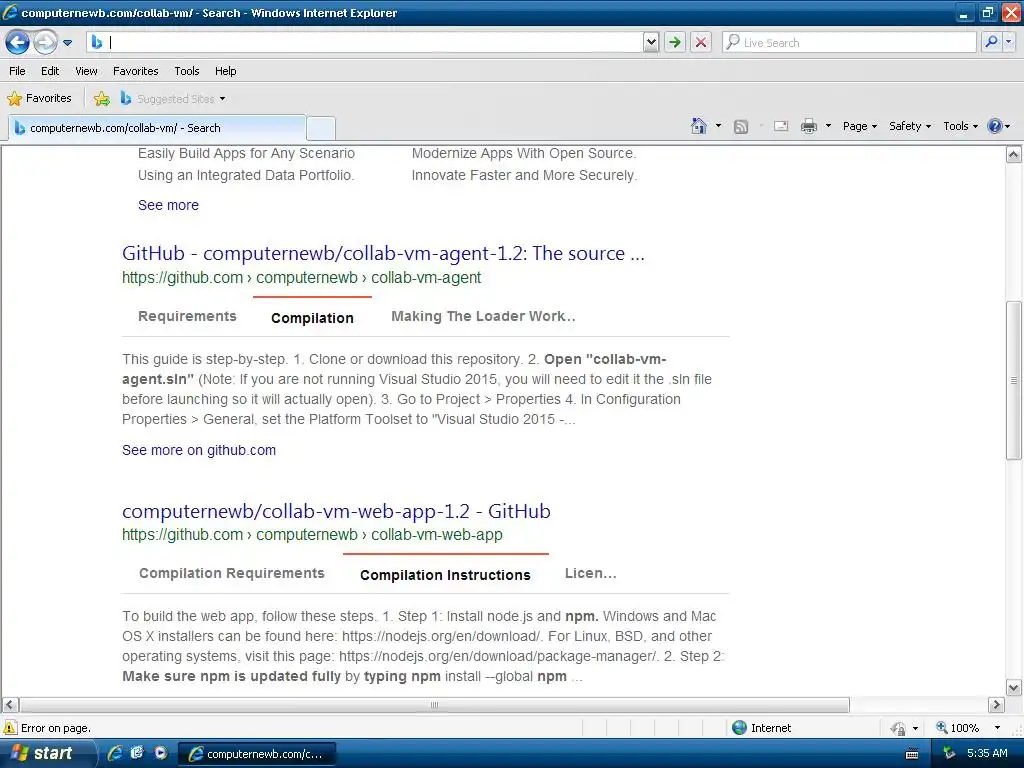Click the network connection tray icon
The image size is (1024, 768).
(x=949, y=754)
